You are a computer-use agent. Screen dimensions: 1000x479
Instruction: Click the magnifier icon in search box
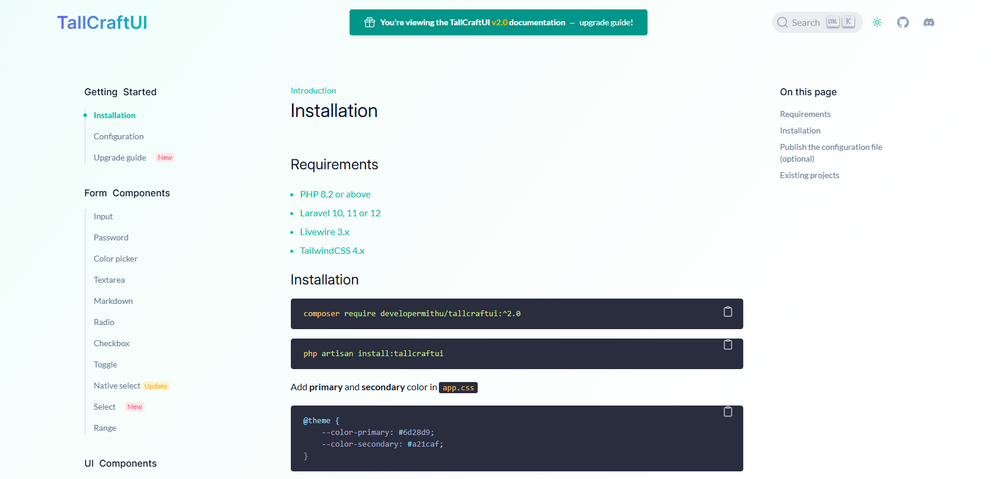783,22
